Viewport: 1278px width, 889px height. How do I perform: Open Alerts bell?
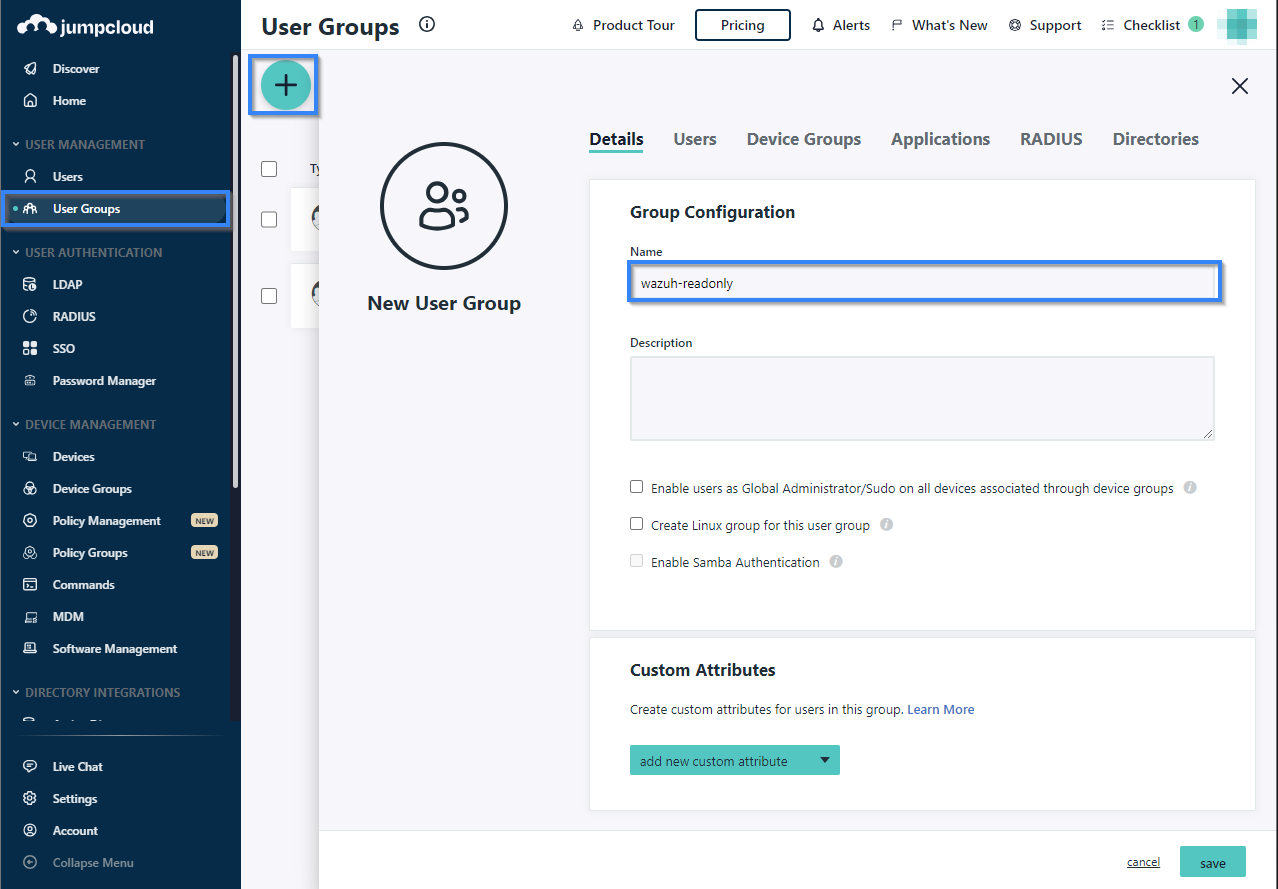tap(840, 25)
